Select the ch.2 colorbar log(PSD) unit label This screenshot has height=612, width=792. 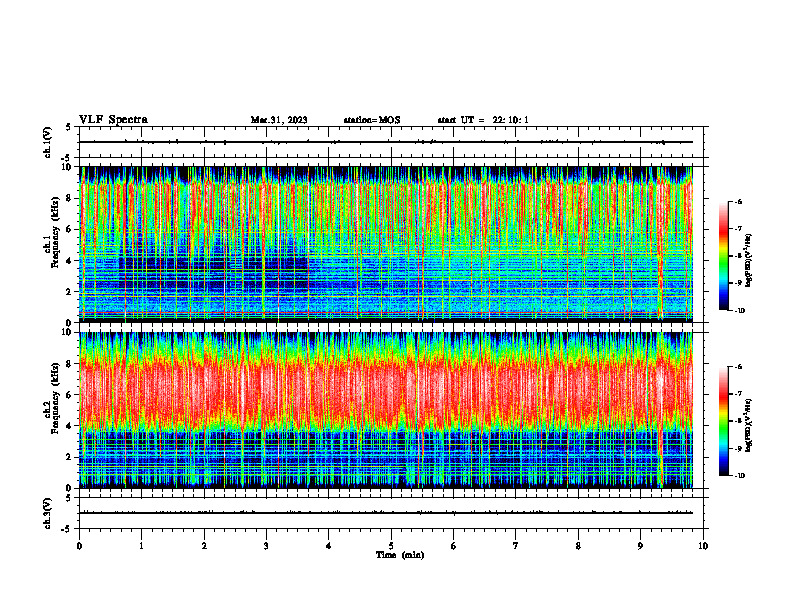pos(749,425)
